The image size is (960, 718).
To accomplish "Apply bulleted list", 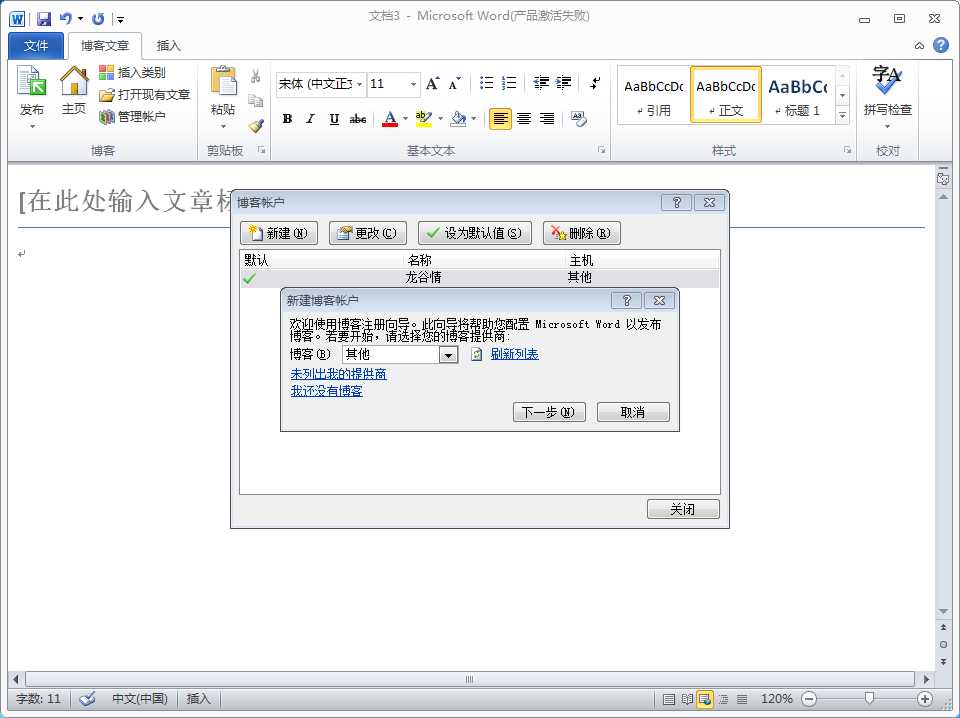I will [487, 83].
